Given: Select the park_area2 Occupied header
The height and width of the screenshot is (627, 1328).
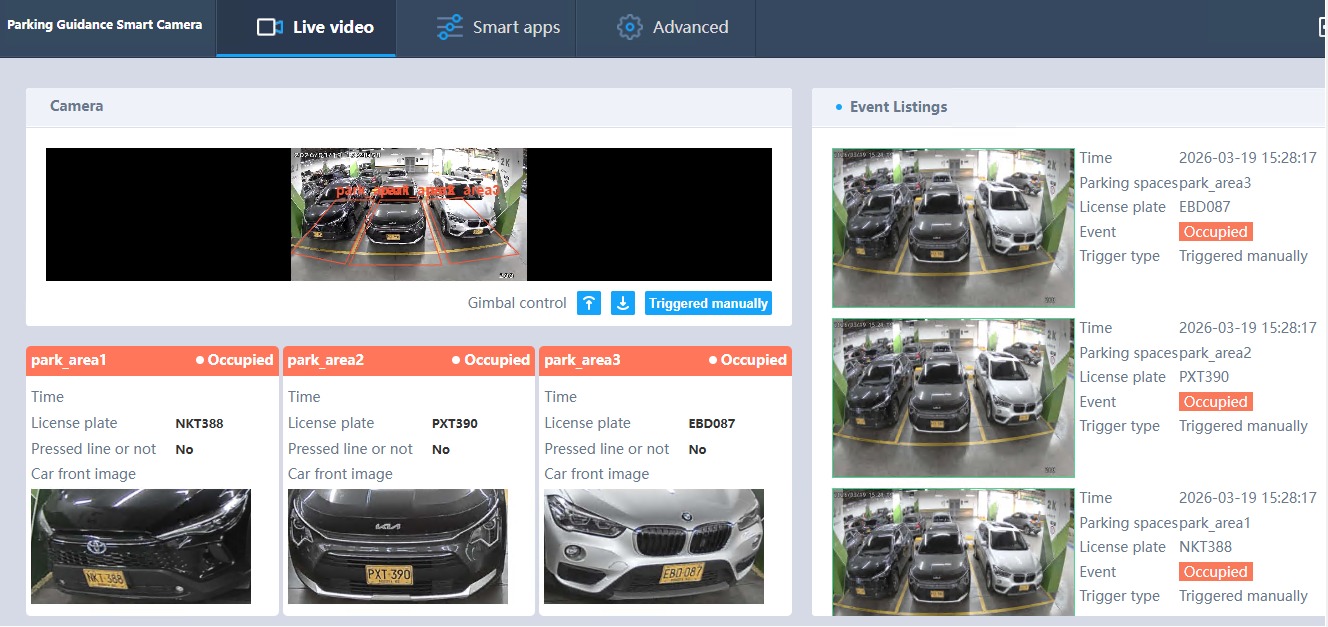Looking at the screenshot, I should (408, 360).
